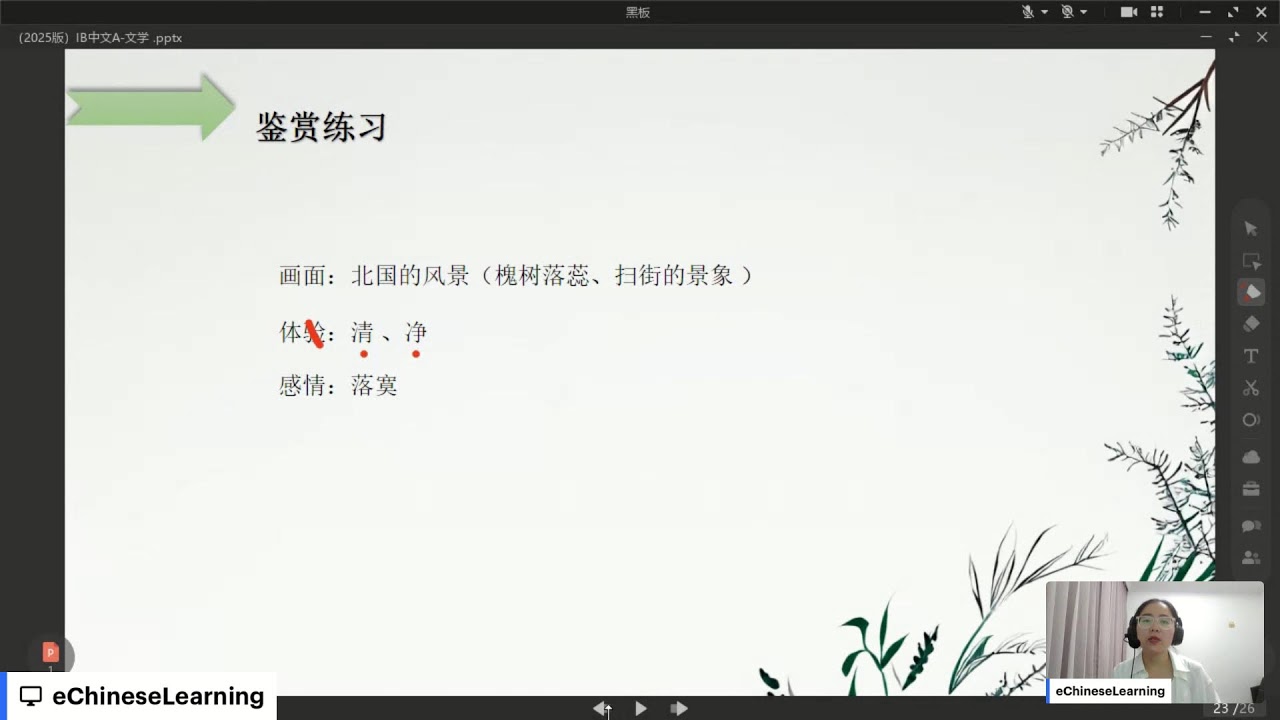The image size is (1280, 720).
Task: Turn on the webcam icon
Action: point(1067,12)
